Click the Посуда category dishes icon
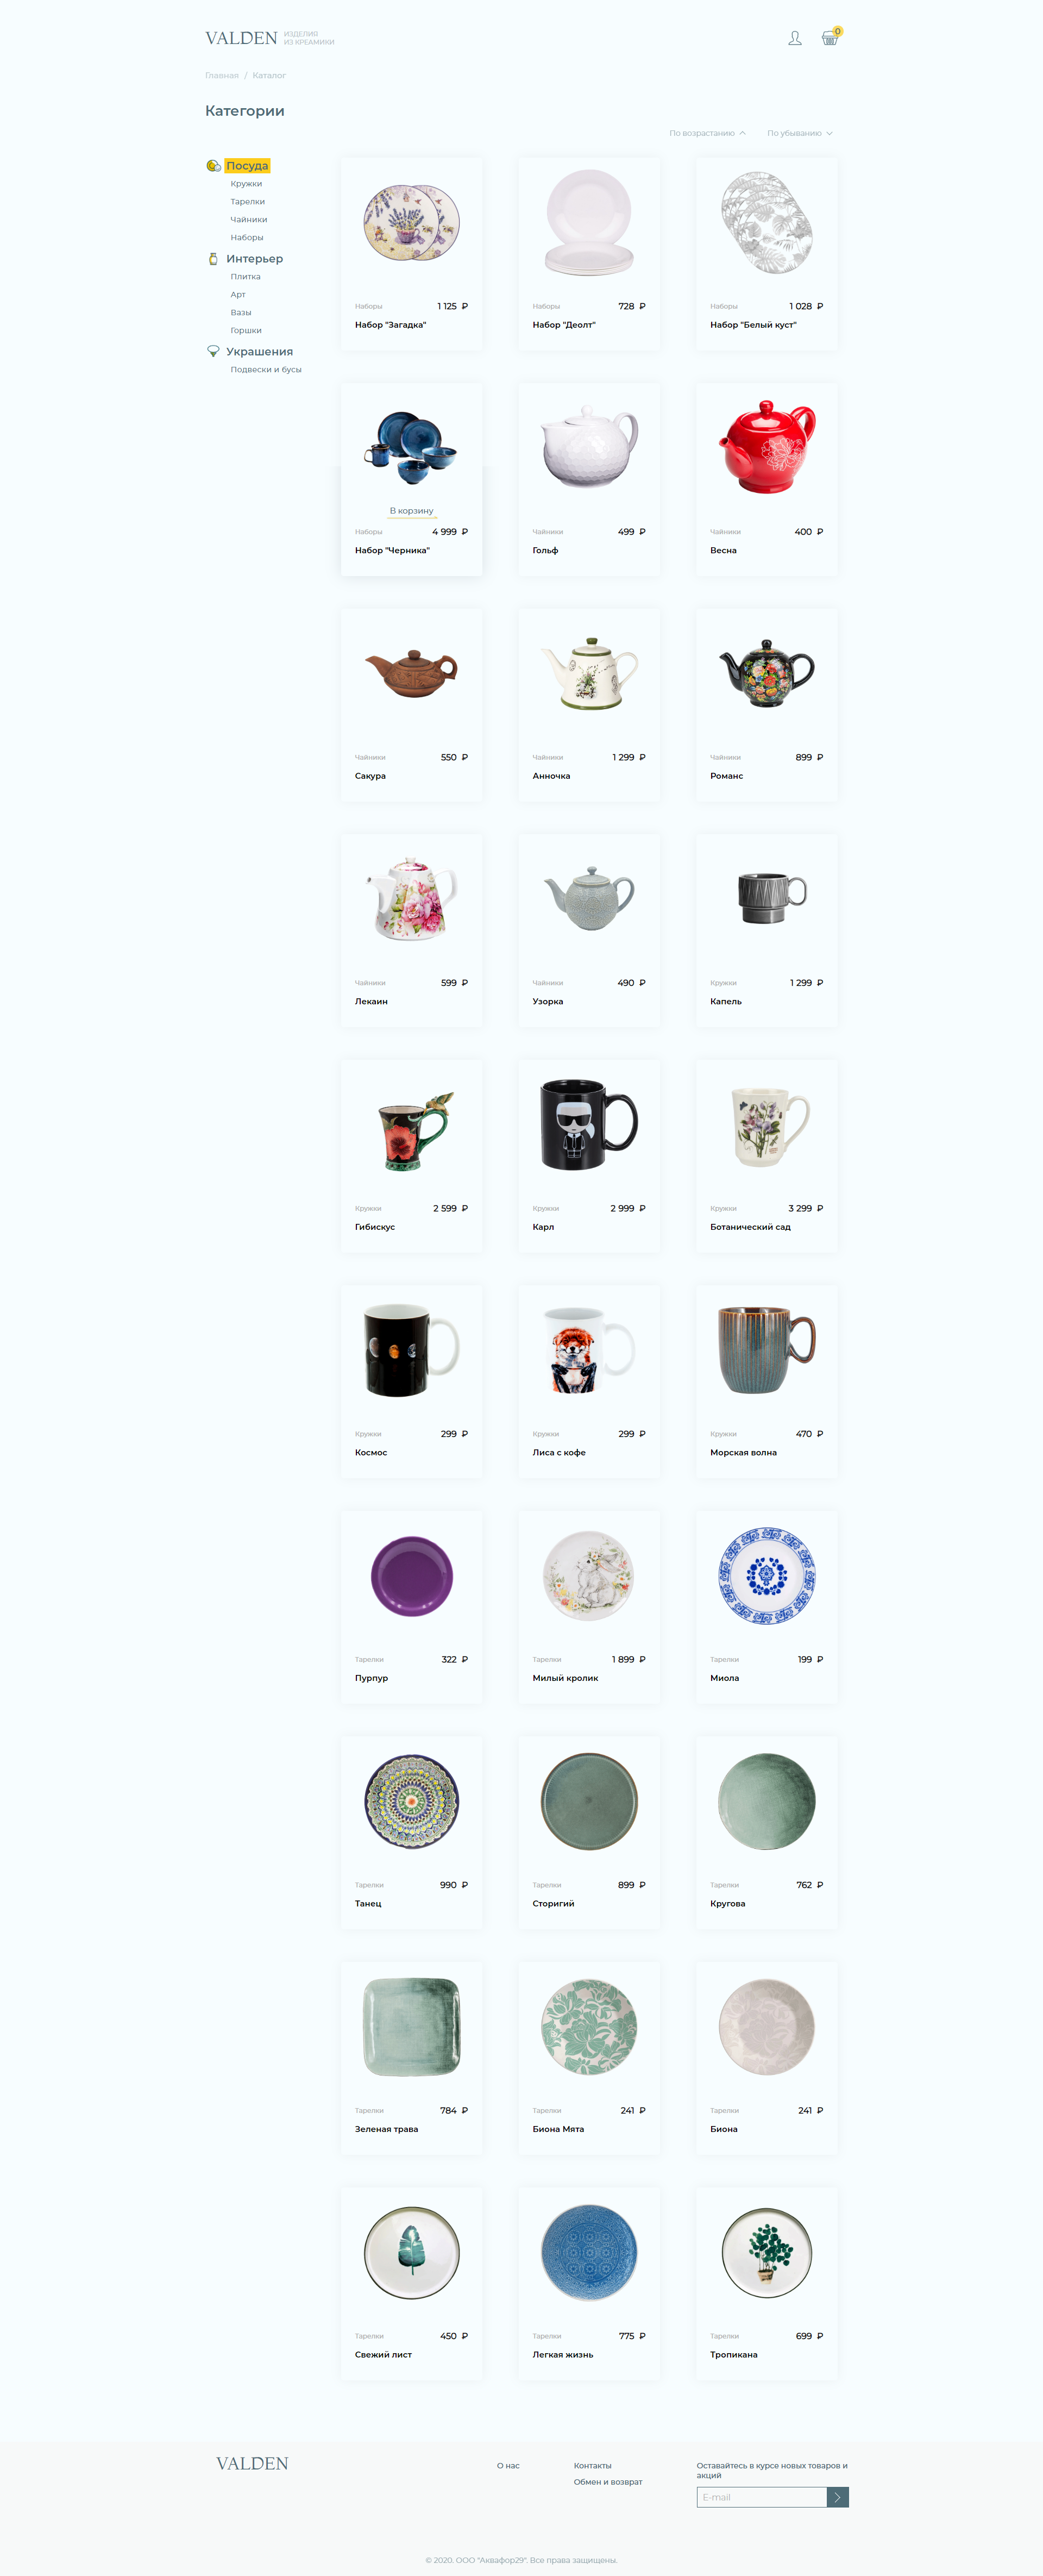Screen dimensions: 1043x2576 213,166
